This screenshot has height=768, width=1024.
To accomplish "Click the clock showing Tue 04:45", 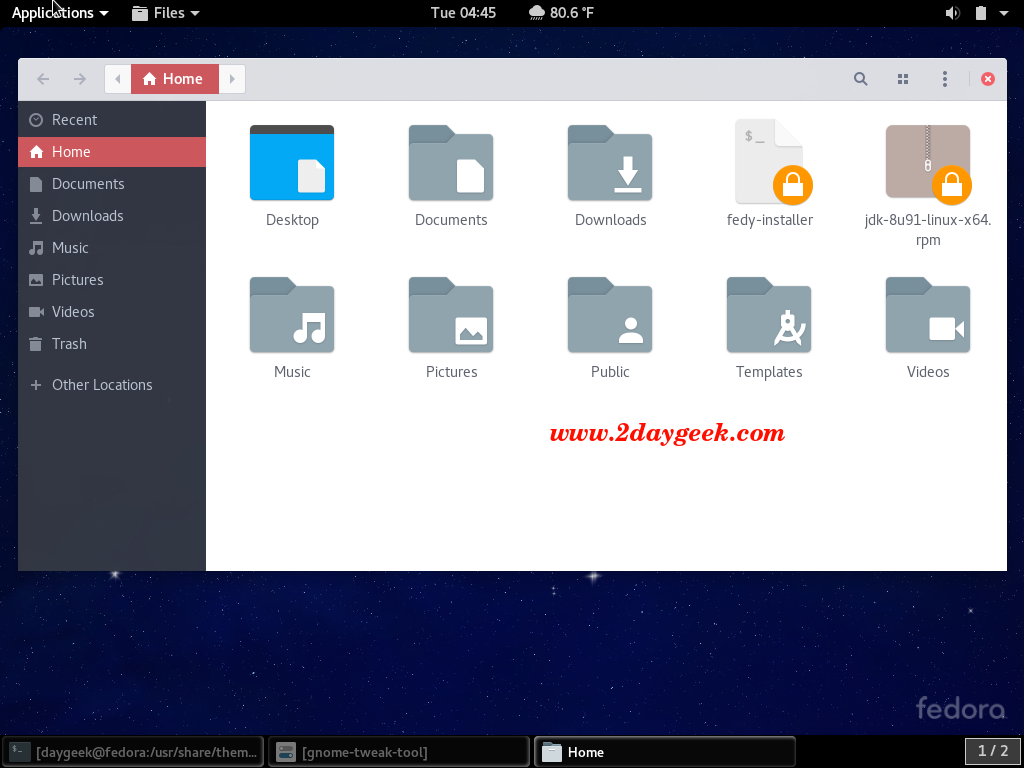I will click(463, 12).
